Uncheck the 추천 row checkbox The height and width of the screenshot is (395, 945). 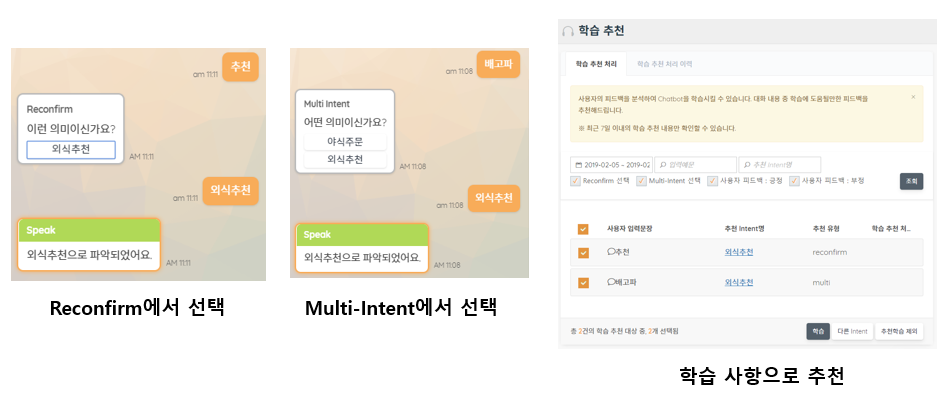click(583, 253)
